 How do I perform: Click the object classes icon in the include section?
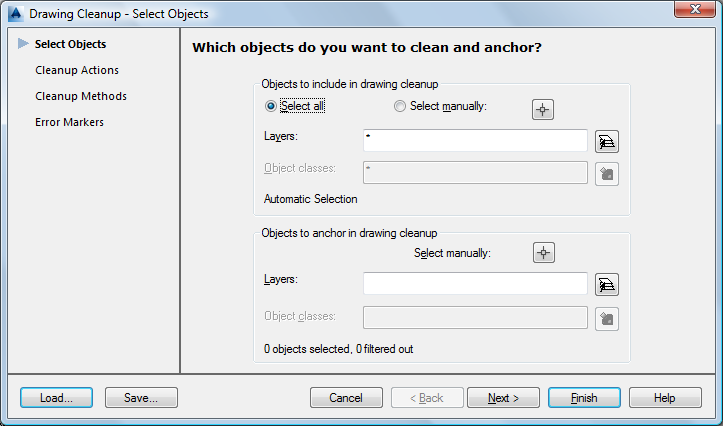click(606, 173)
